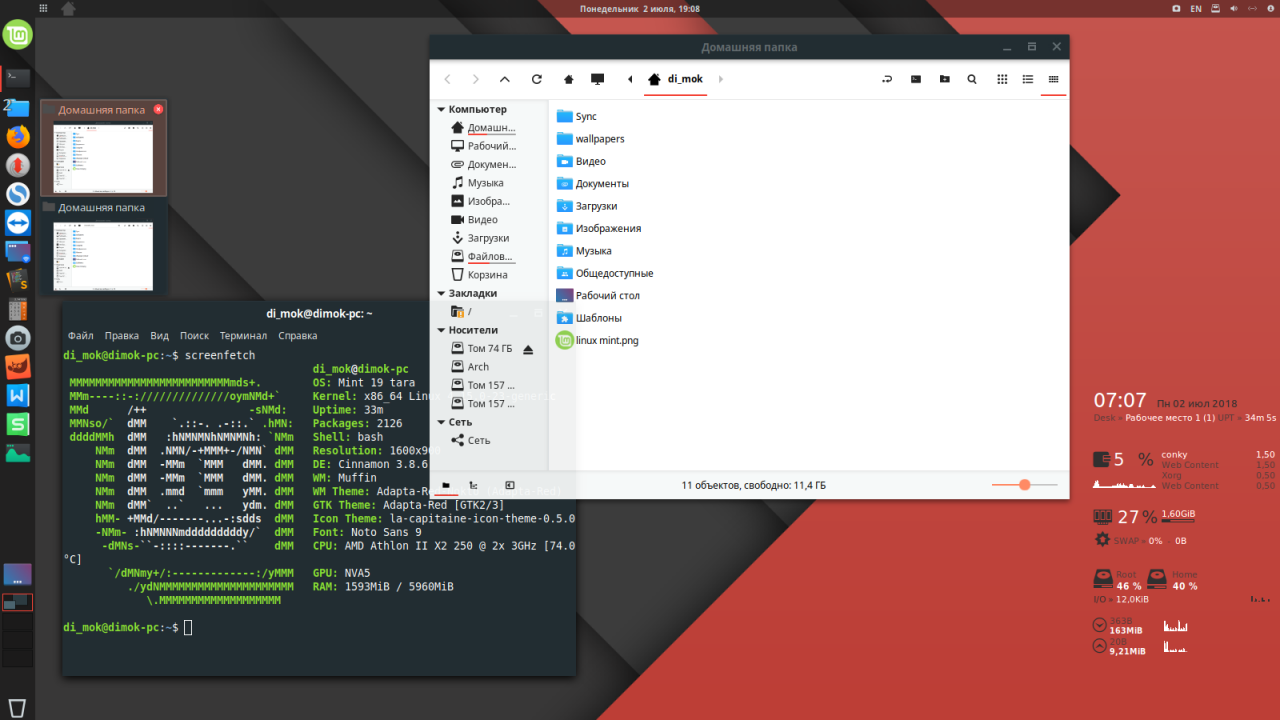
Task: Switch to list view
Action: (x=1027, y=79)
